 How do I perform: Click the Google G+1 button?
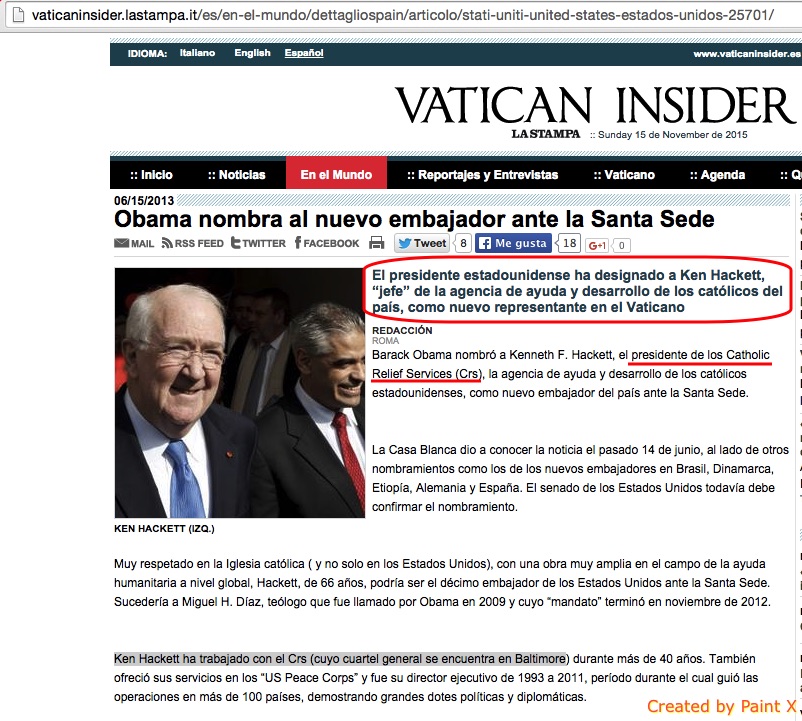[x=597, y=245]
